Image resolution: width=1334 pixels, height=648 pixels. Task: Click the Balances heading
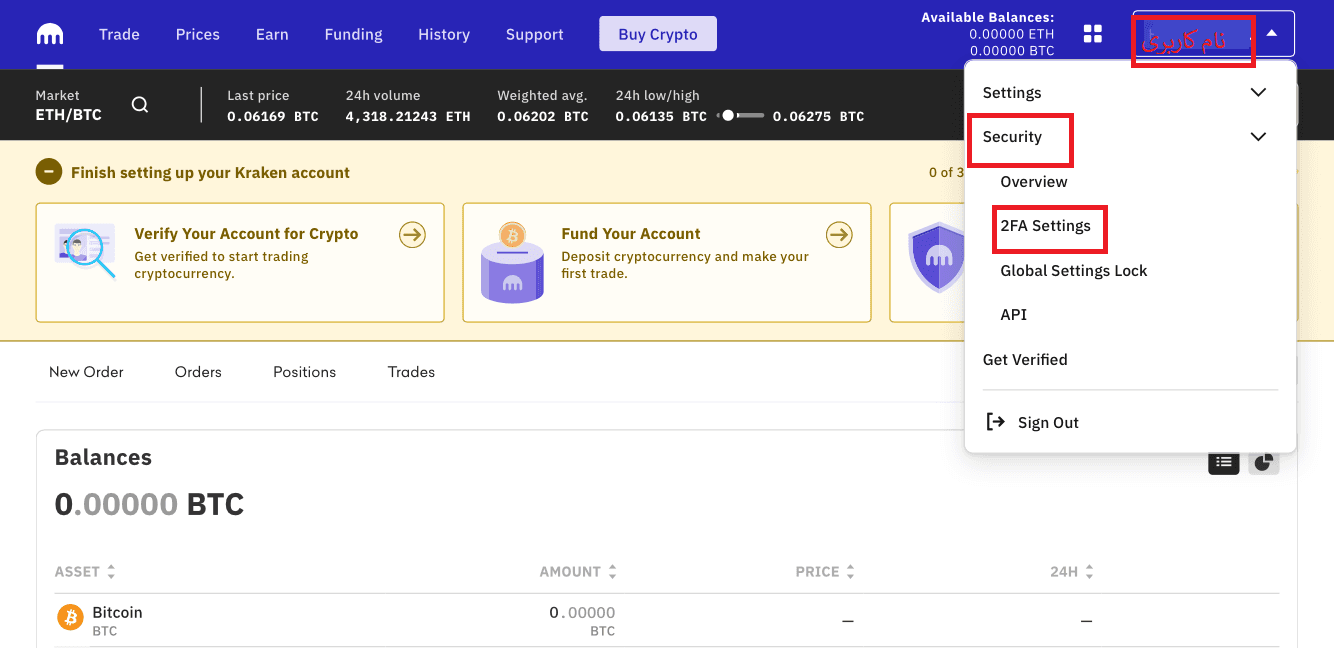[103, 458]
